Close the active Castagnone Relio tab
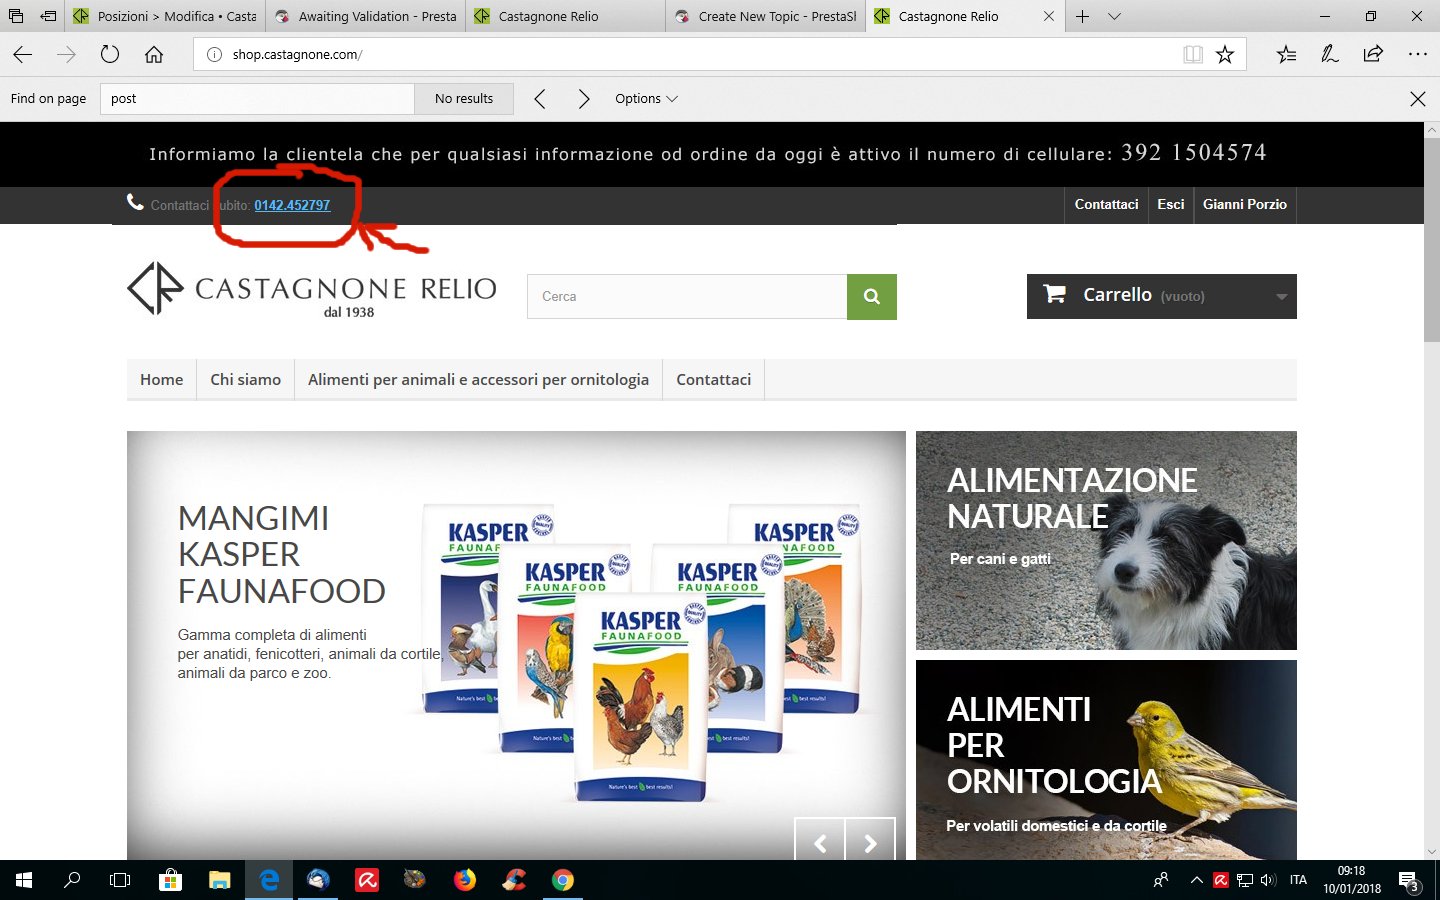 (x=1048, y=16)
